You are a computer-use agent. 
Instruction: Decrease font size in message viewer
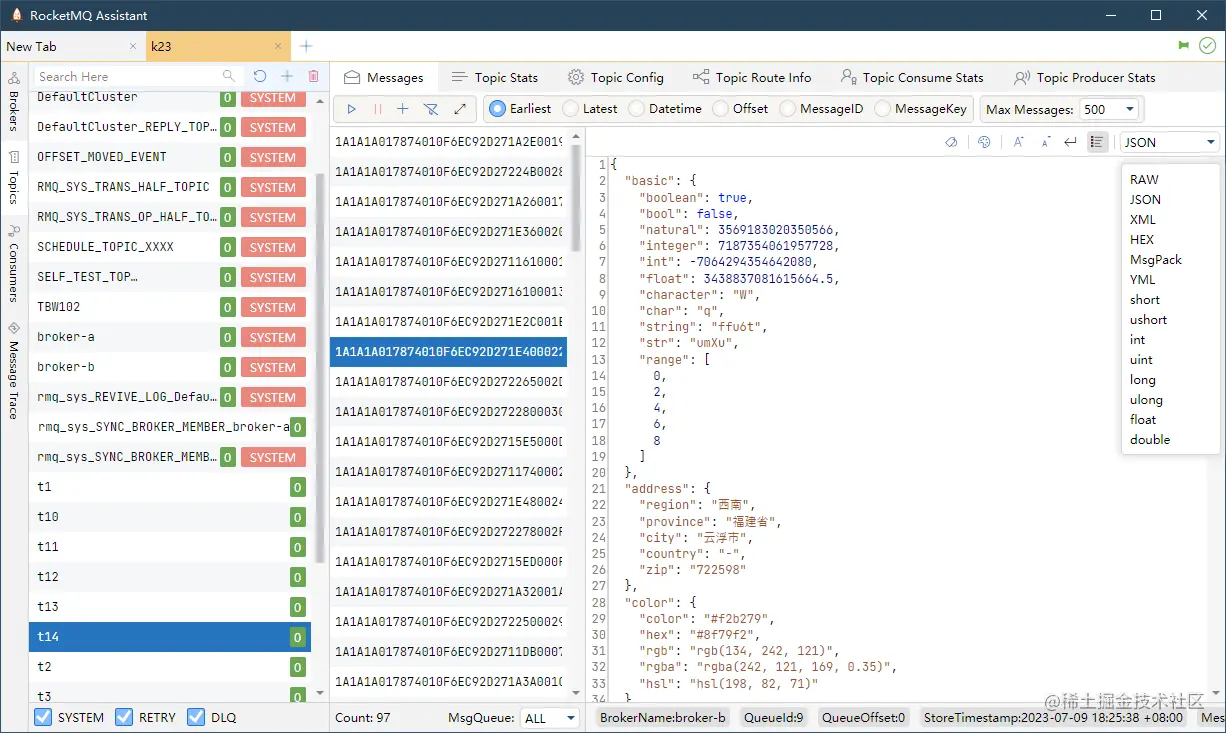1046,142
